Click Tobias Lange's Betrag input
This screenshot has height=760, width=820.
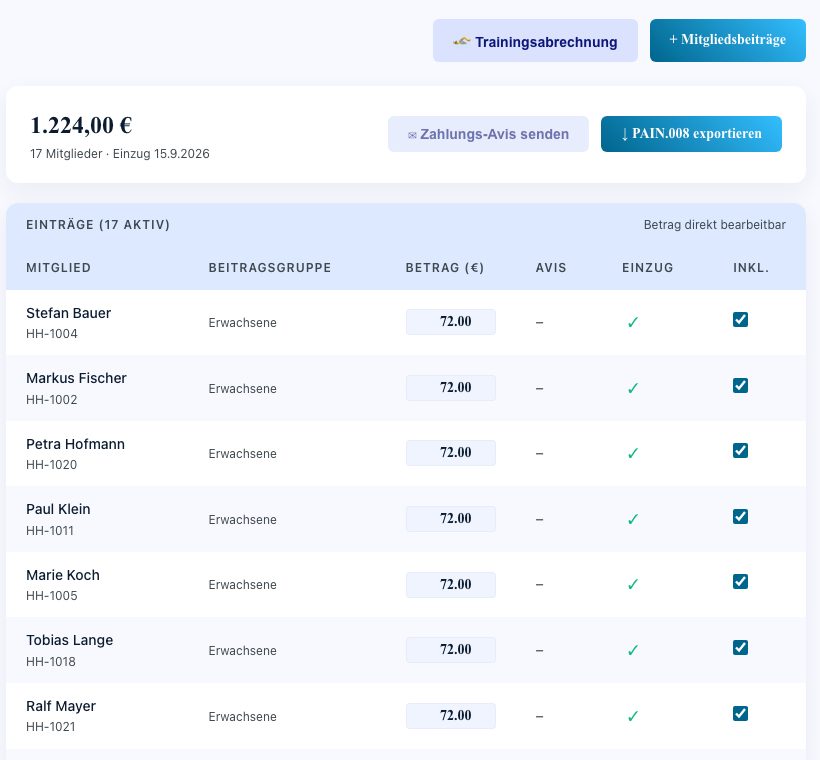click(451, 650)
